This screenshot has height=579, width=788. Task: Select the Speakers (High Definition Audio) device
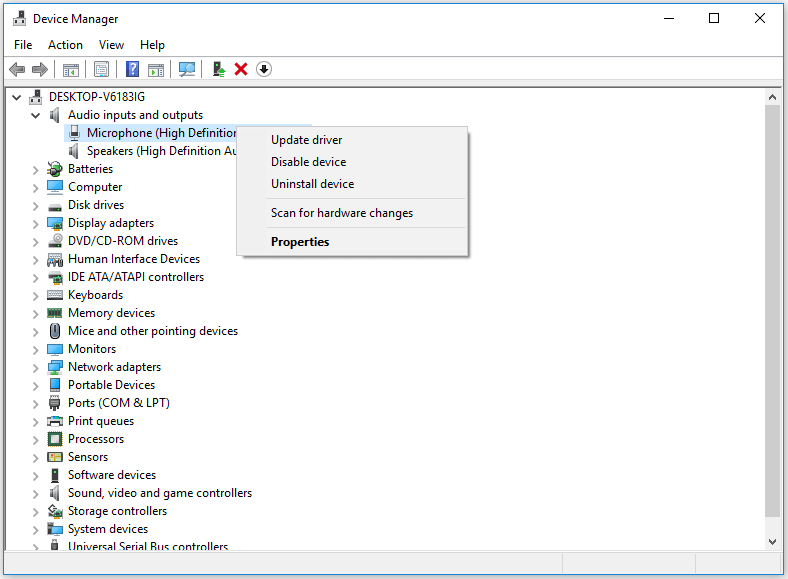coord(161,151)
